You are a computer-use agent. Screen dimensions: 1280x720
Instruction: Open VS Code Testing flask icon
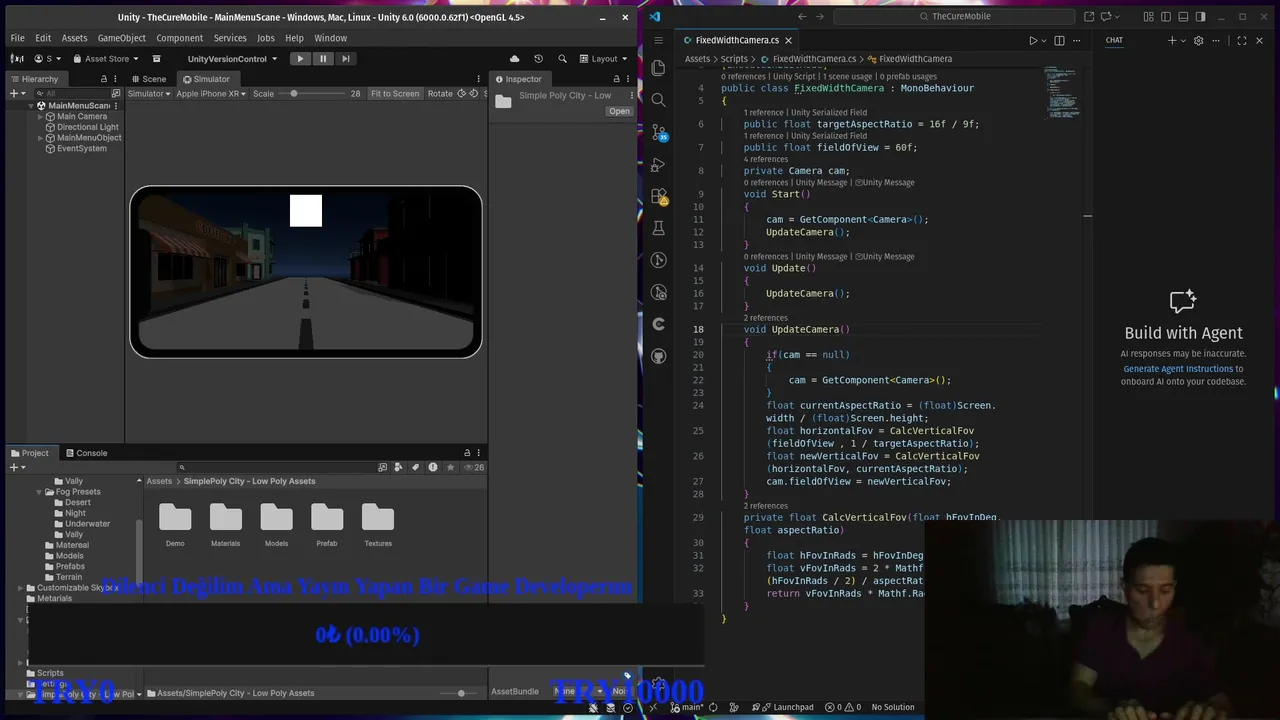pyautogui.click(x=658, y=228)
